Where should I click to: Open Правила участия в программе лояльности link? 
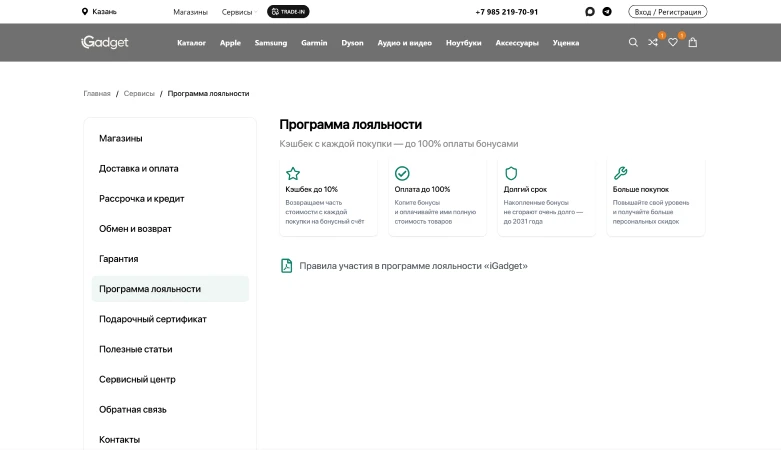(x=413, y=266)
